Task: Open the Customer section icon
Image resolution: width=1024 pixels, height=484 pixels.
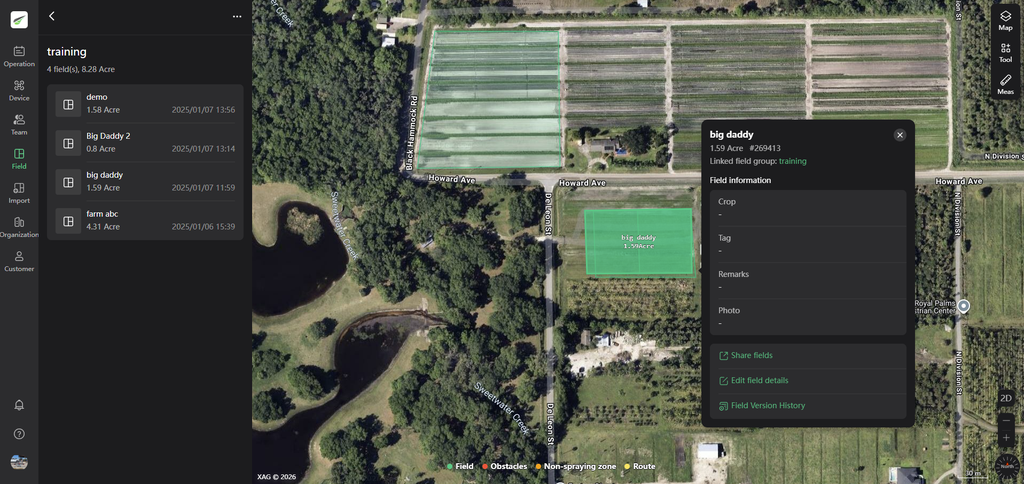Action: point(19,261)
